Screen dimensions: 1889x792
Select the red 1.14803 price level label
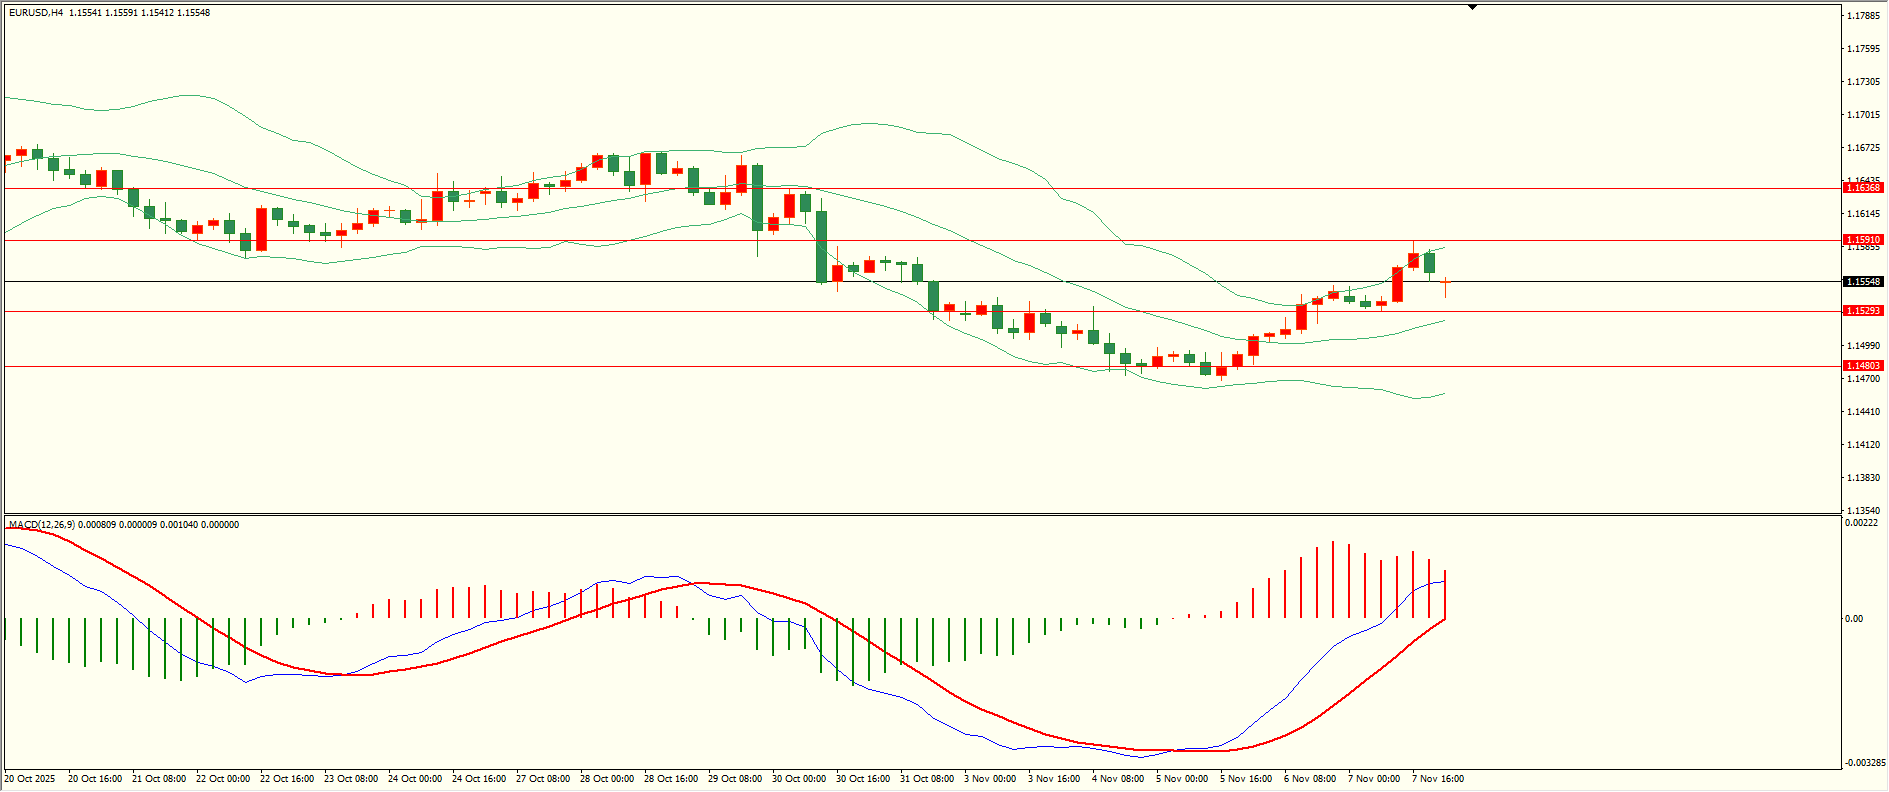click(1863, 366)
